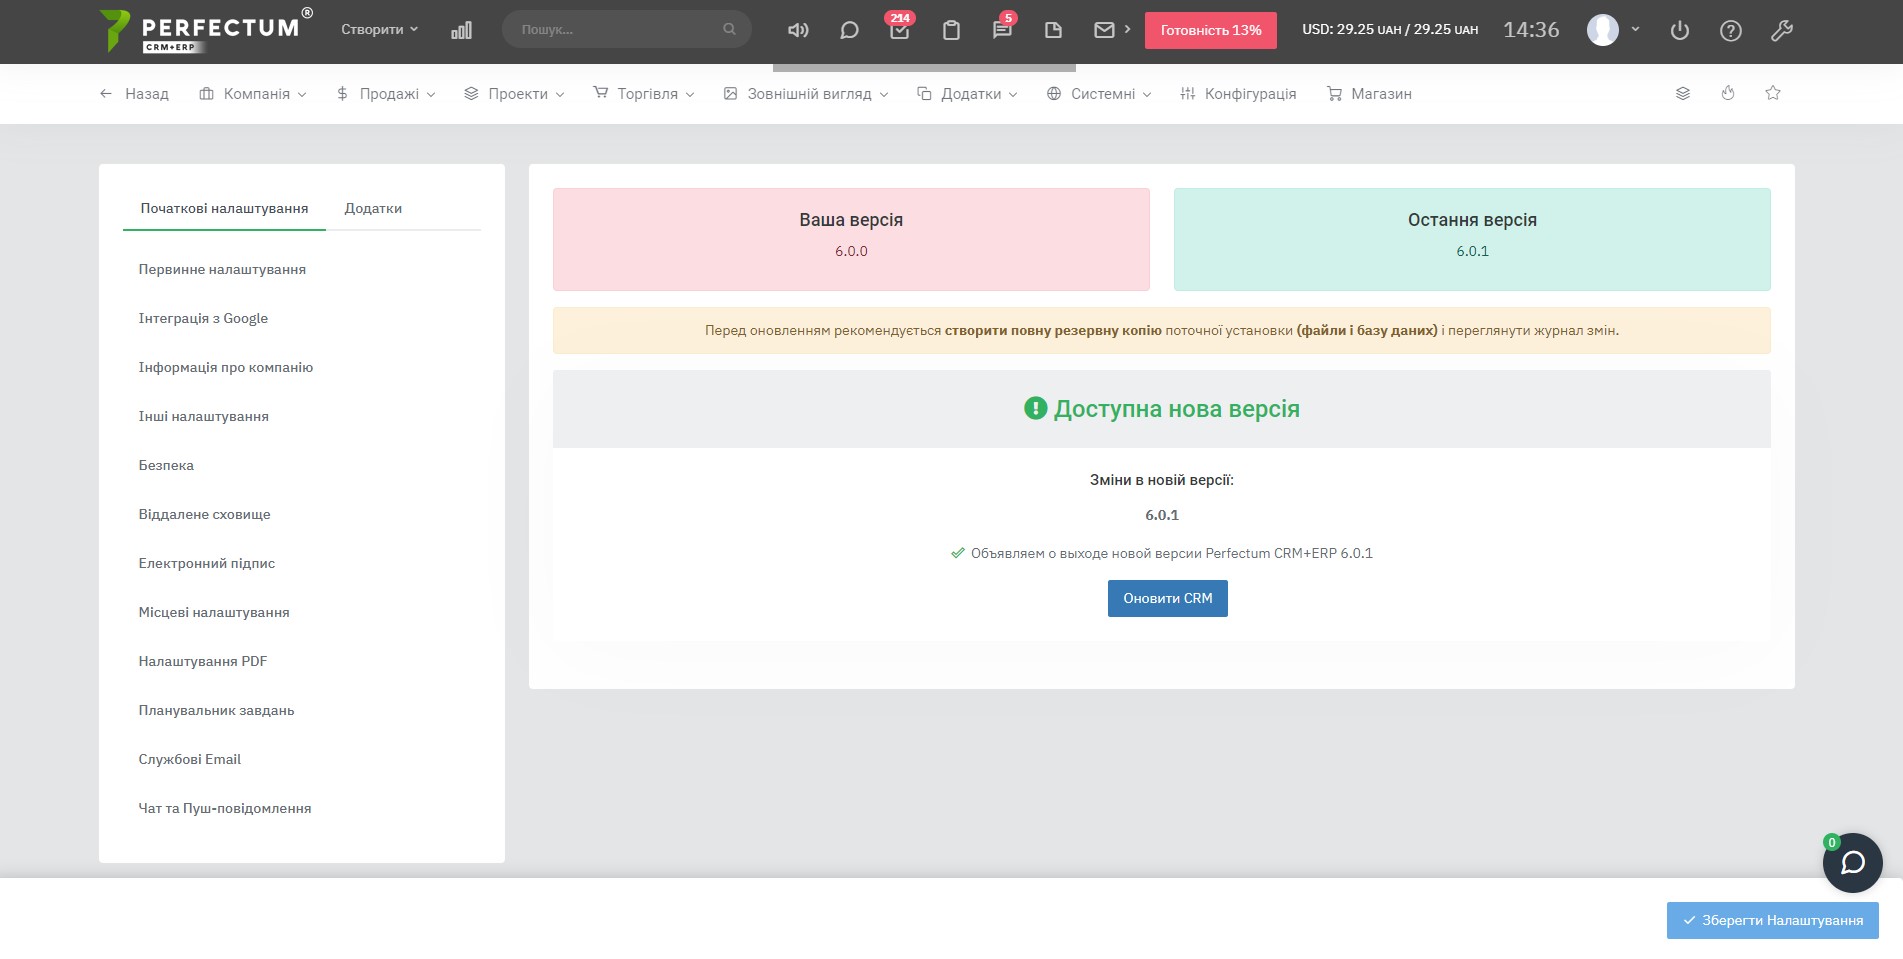This screenshot has height=959, width=1903.
Task: Click the power logout icon
Action: tap(1680, 30)
